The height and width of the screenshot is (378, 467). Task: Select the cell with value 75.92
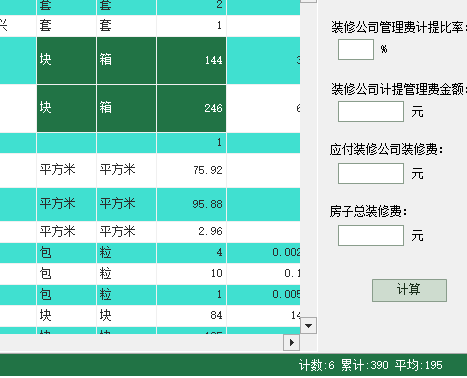(191, 170)
